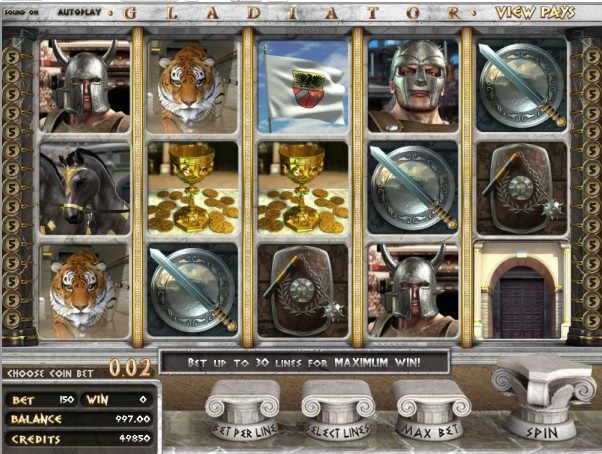Click the white flag symbol on reel three
The width and height of the screenshot is (602, 454).
pyautogui.click(x=303, y=87)
